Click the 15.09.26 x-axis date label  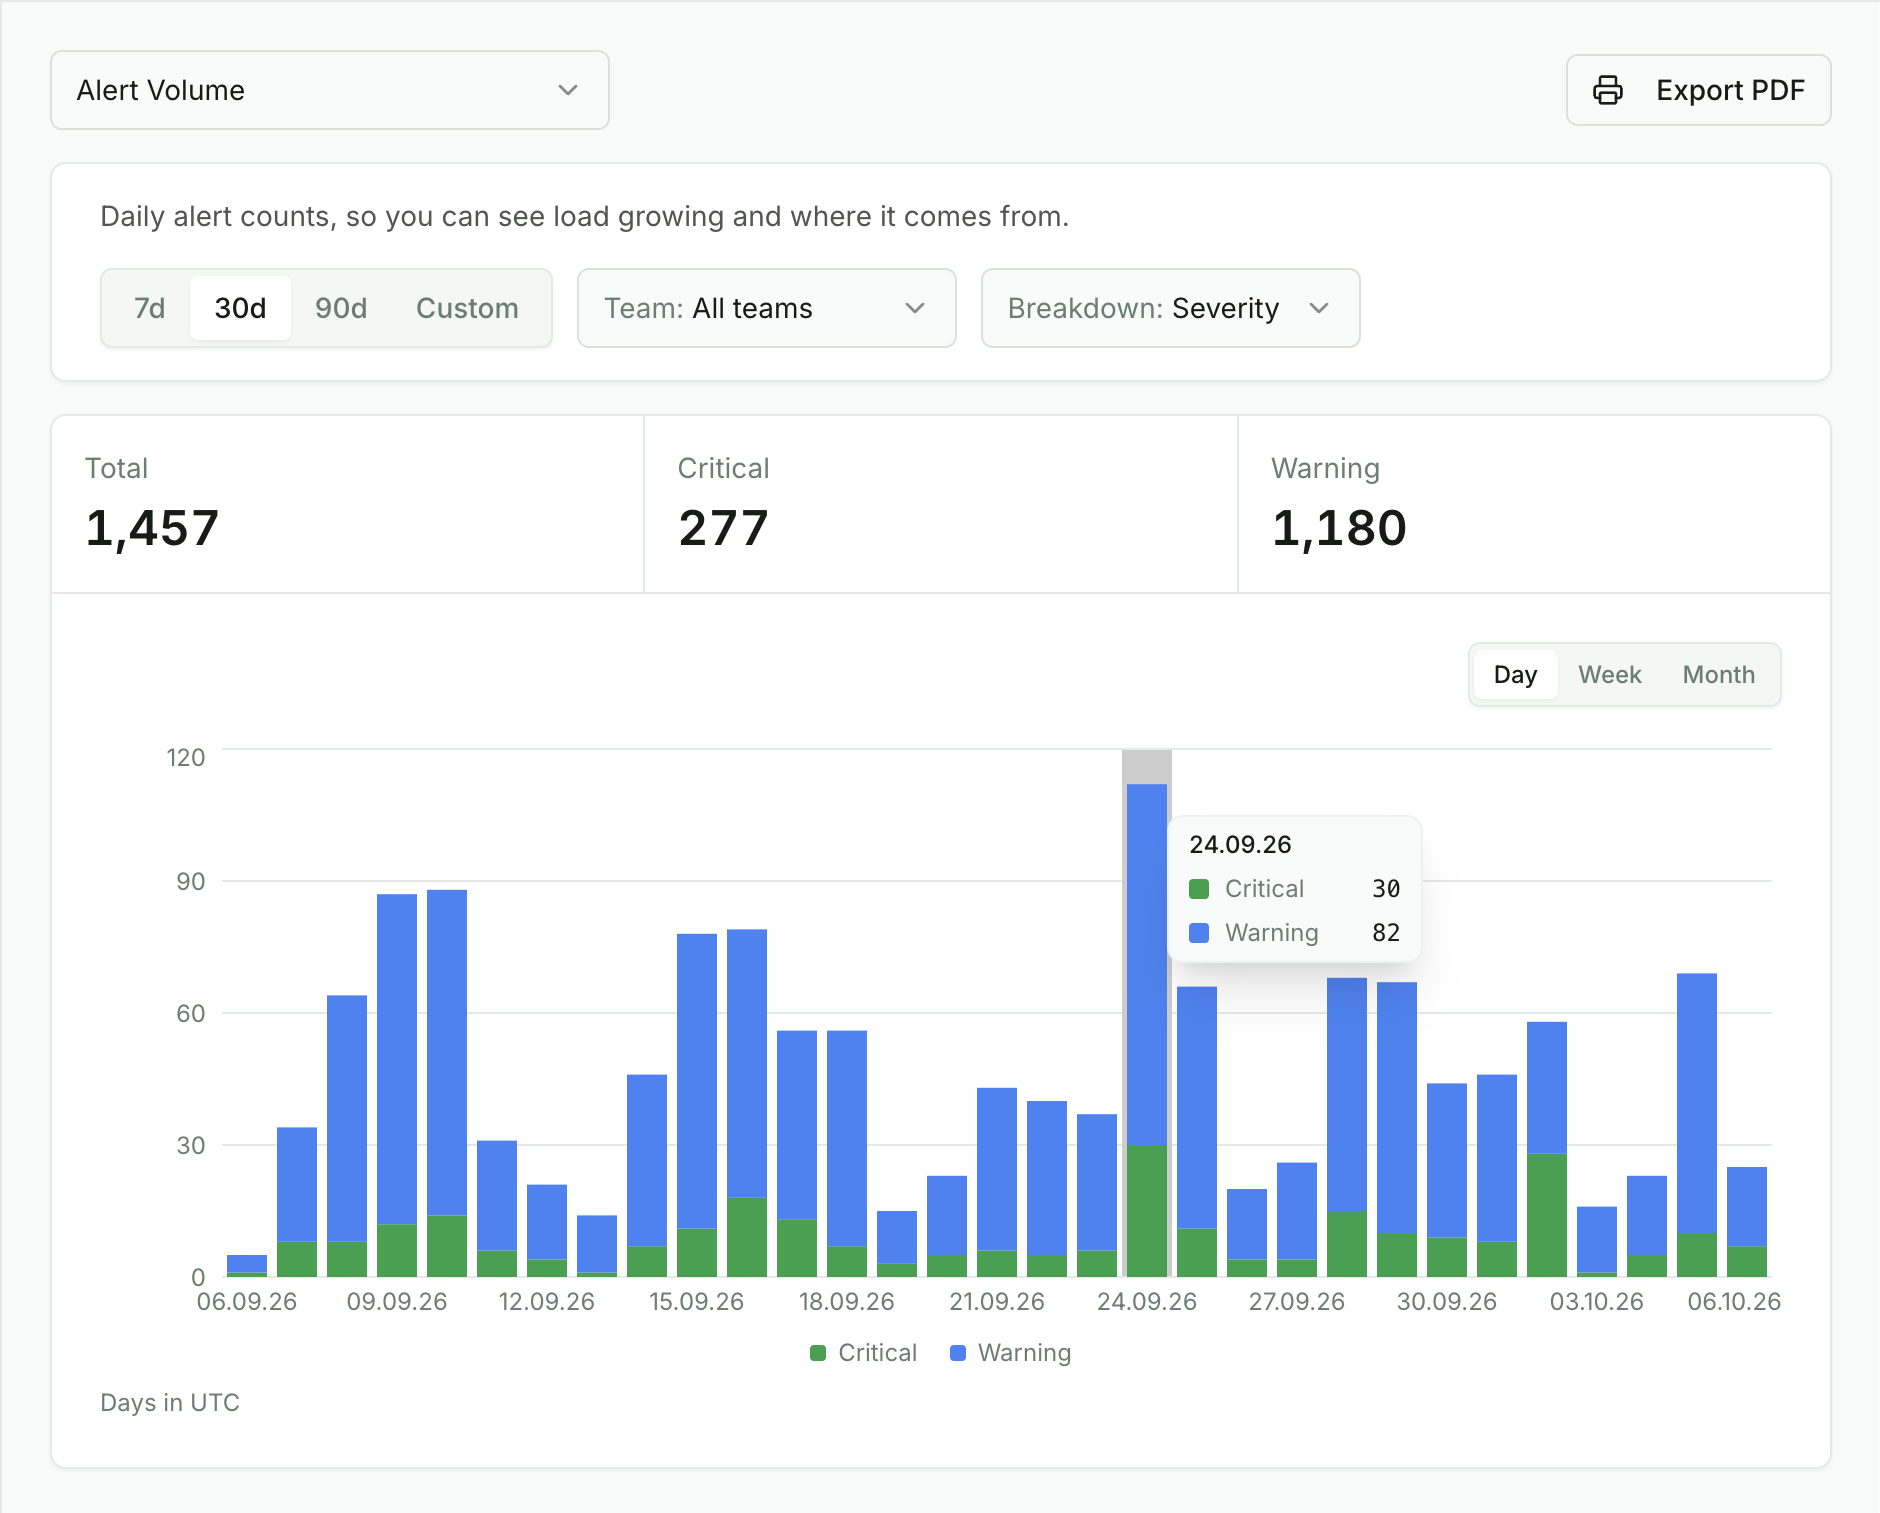click(x=697, y=1302)
